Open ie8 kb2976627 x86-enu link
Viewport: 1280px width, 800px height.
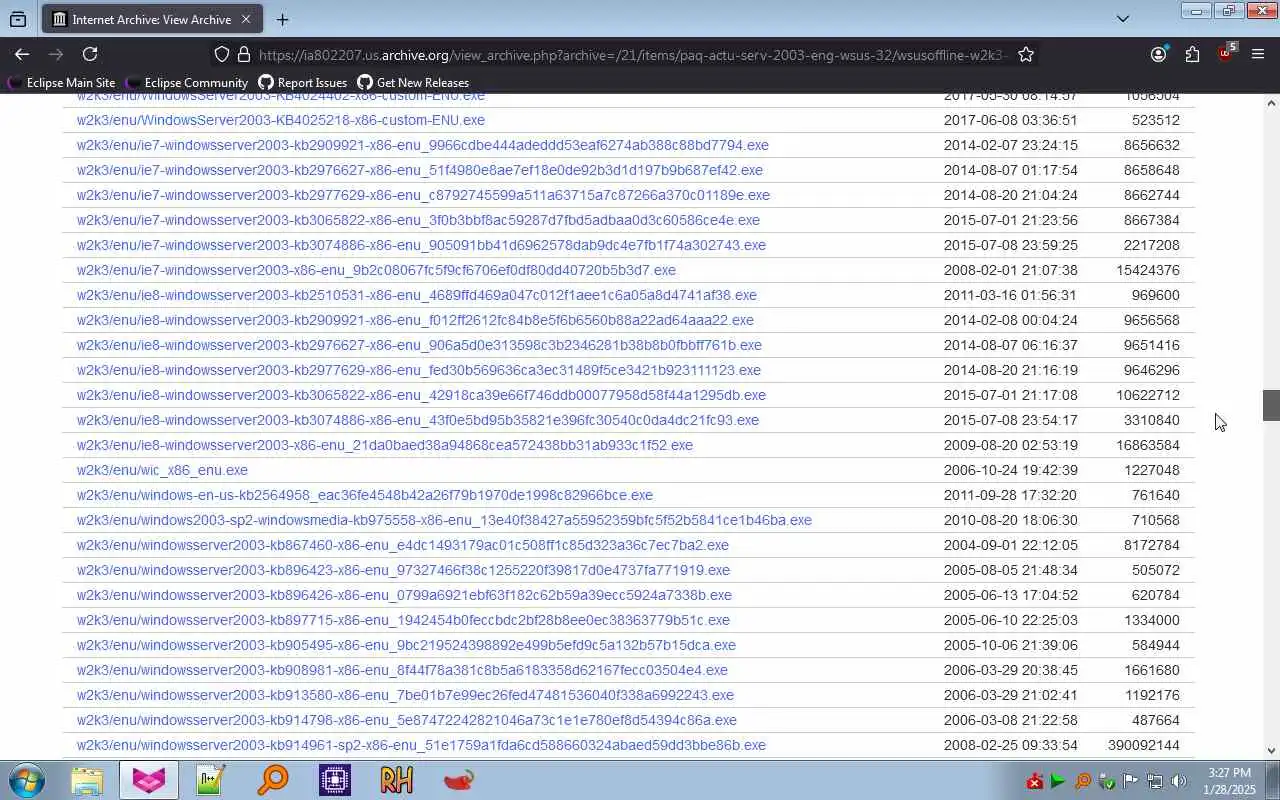pos(419,345)
